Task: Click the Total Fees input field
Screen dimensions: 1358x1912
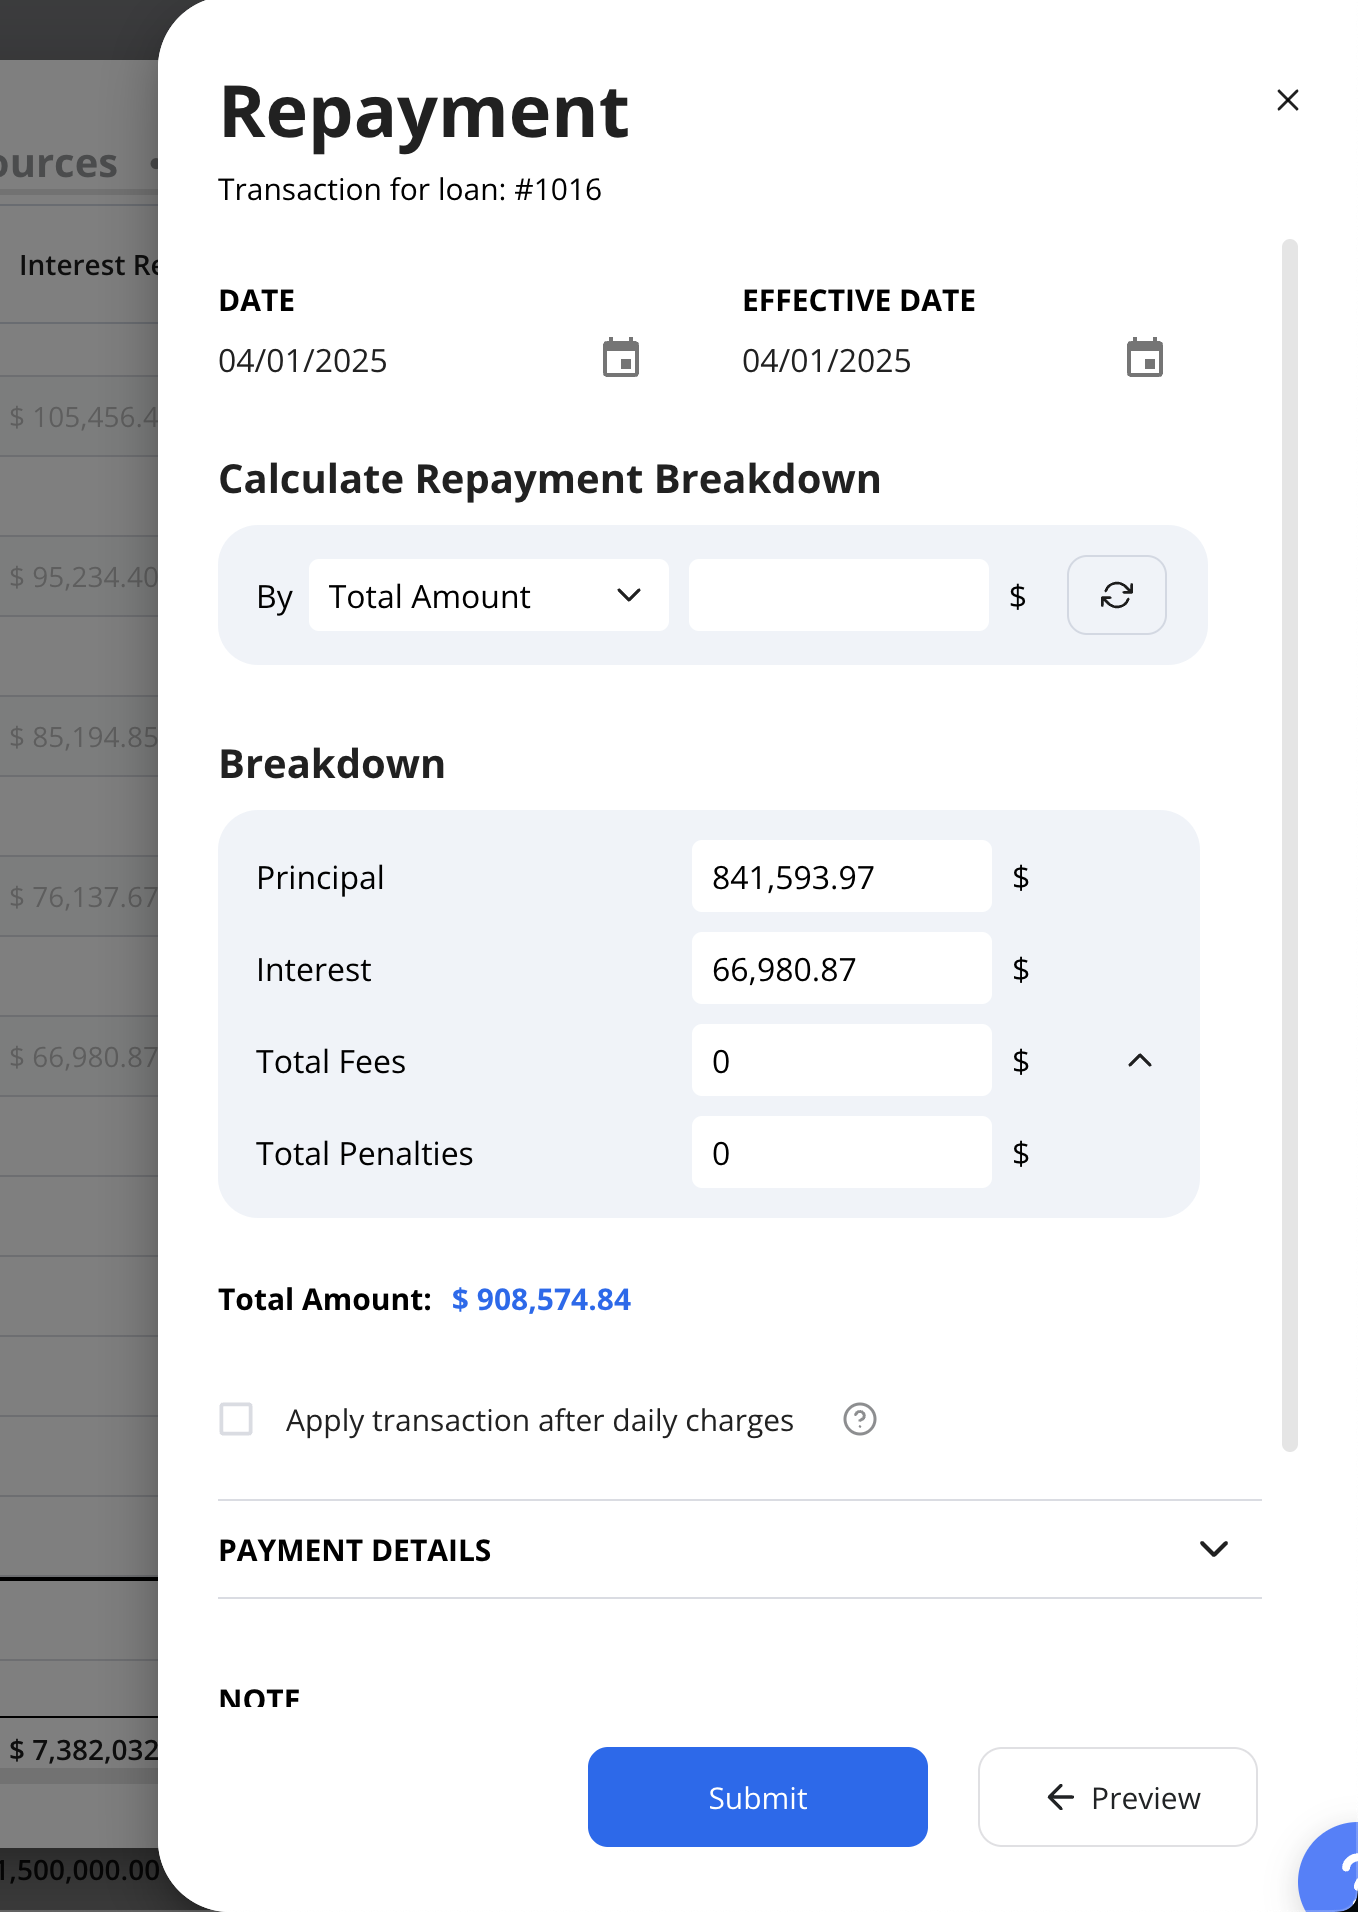Action: click(x=842, y=1060)
